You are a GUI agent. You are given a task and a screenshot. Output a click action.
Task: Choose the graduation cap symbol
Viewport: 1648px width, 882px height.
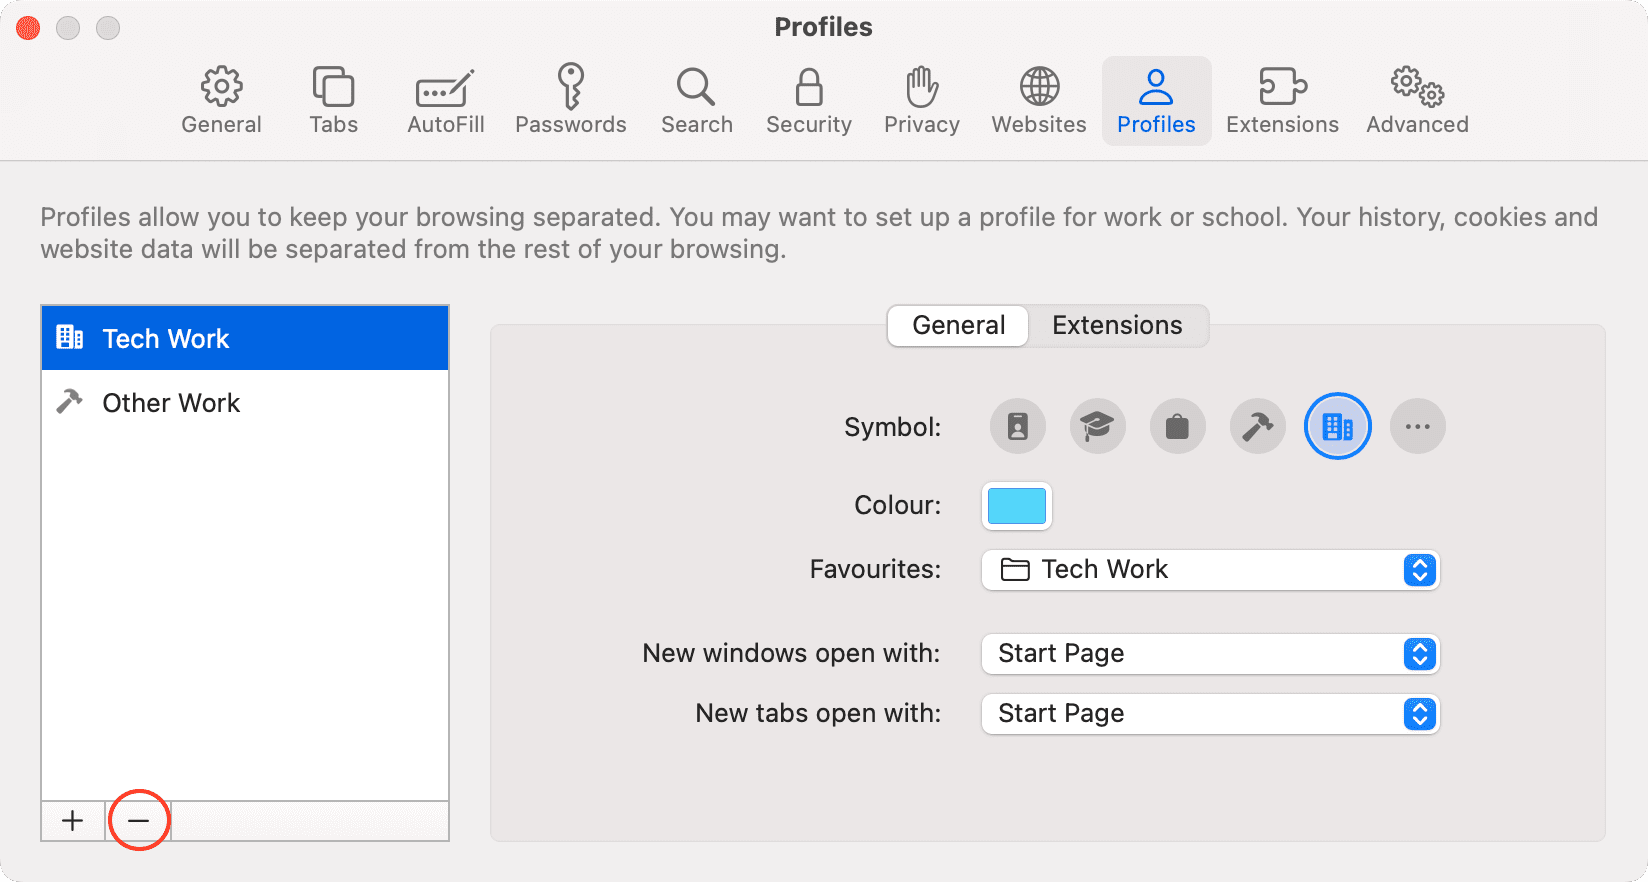(x=1097, y=427)
